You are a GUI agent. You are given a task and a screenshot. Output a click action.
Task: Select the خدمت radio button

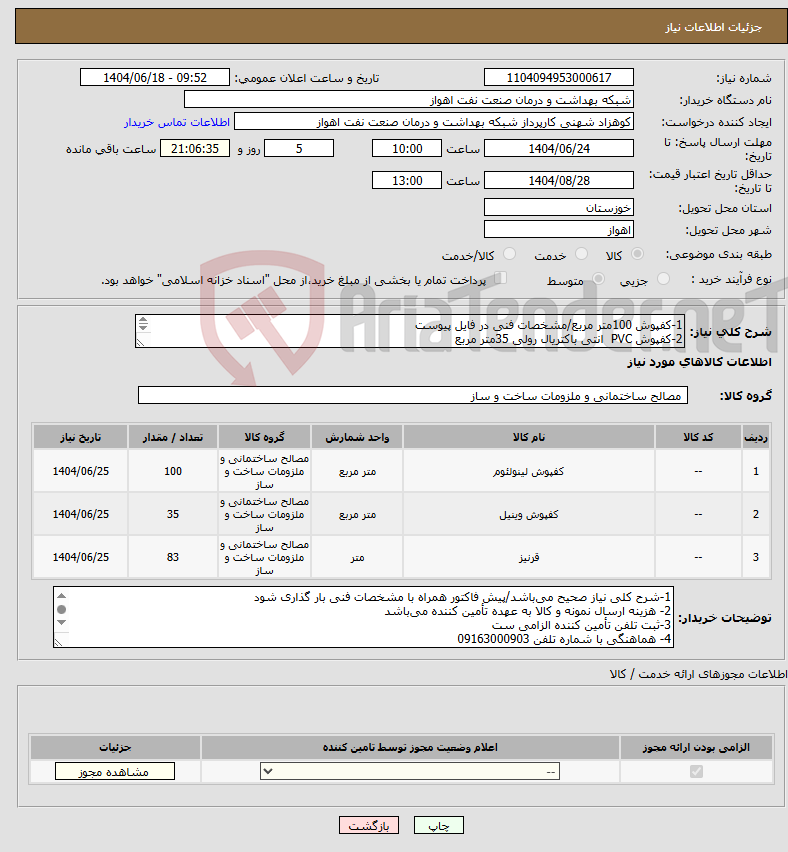(581, 254)
